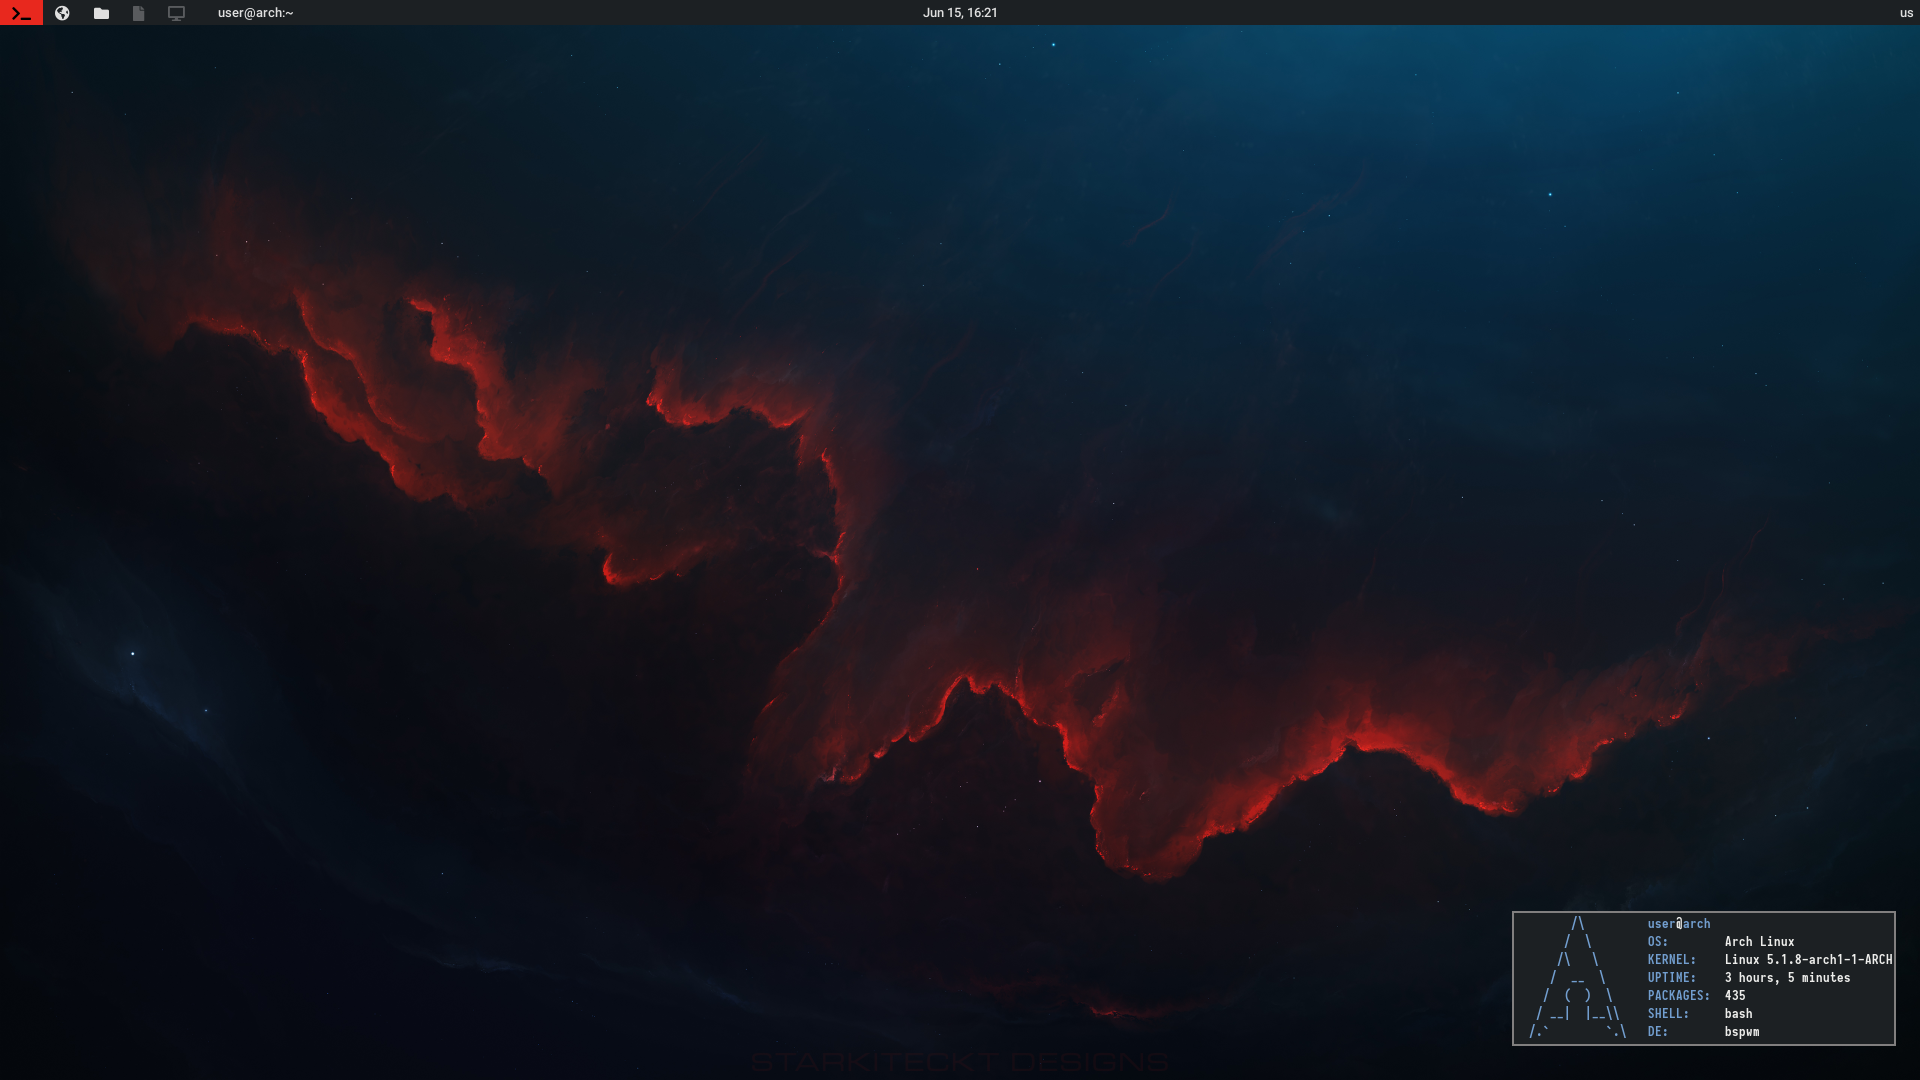Viewport: 1920px width, 1080px height.
Task: Switch to the document workspace icon
Action: [138, 13]
